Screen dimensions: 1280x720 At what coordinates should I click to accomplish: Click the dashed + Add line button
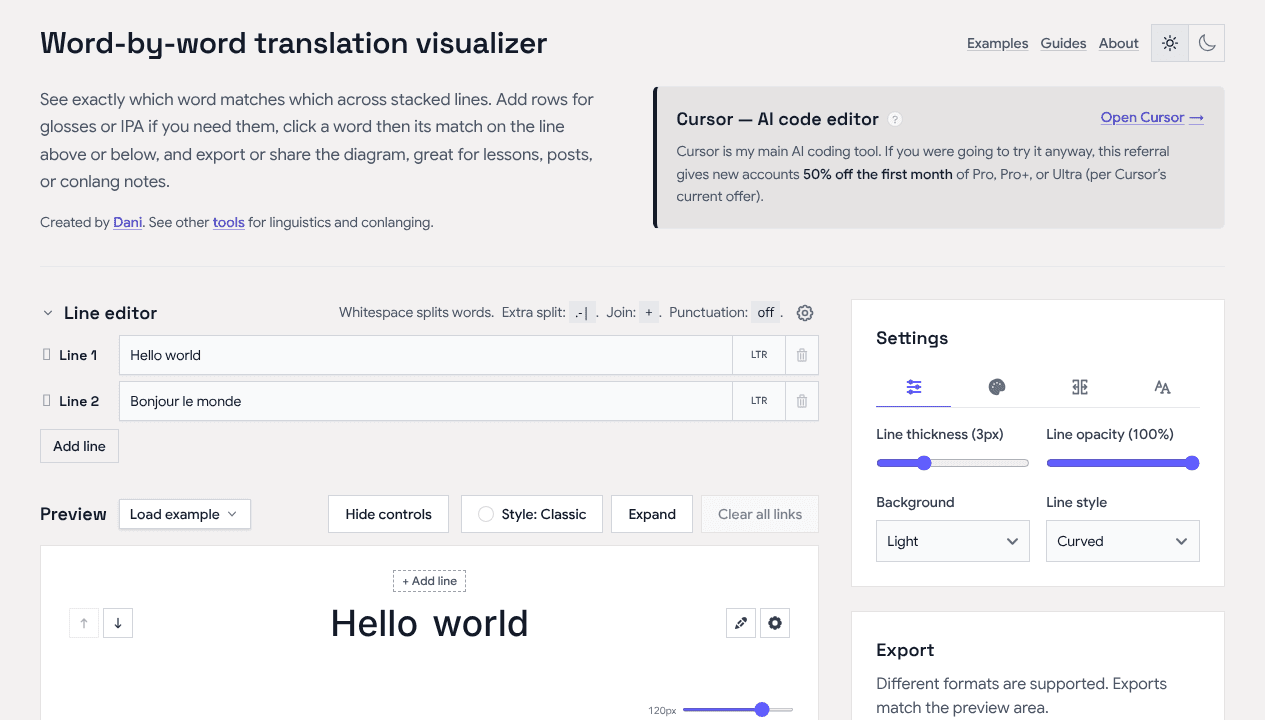point(429,581)
